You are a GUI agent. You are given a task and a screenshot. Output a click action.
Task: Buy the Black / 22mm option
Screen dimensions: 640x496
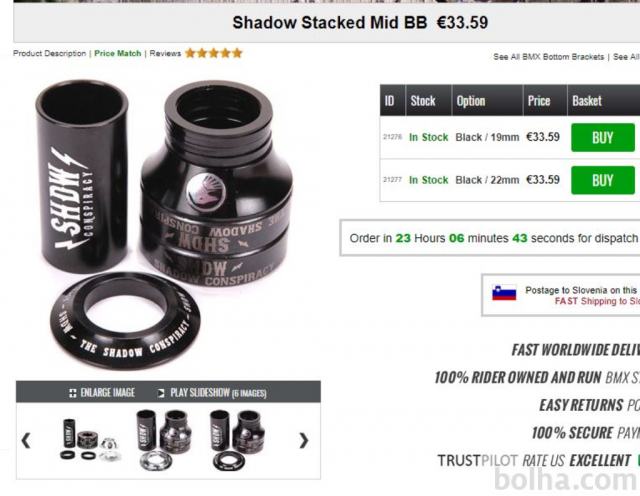(x=603, y=180)
